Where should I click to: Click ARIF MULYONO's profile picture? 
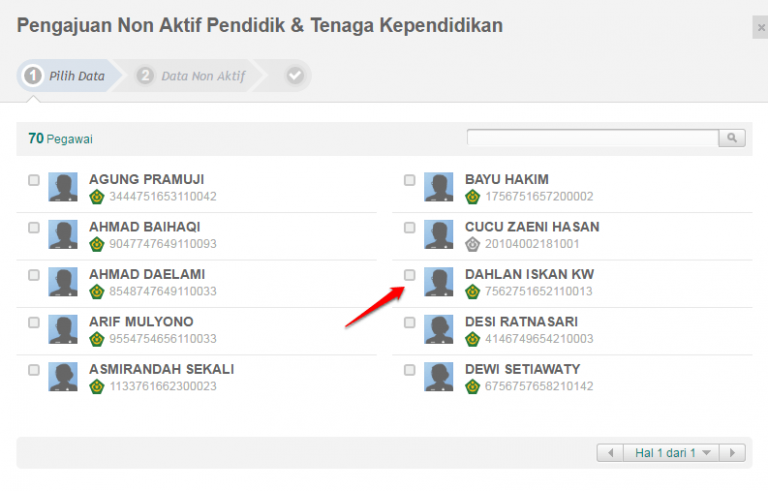click(63, 329)
